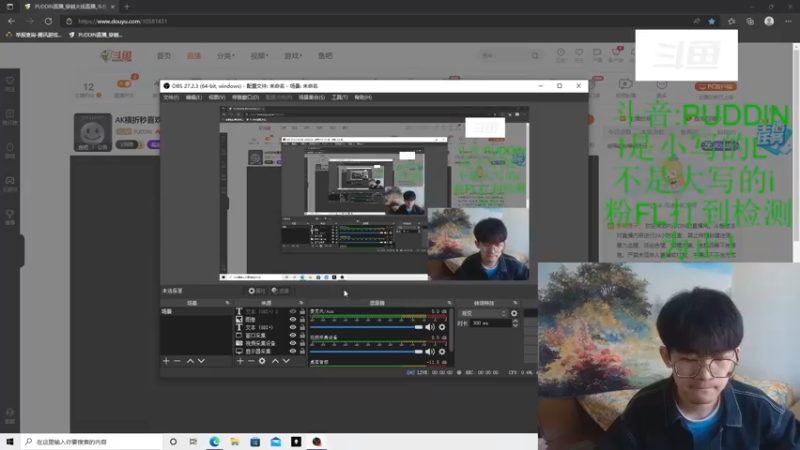Expand the 视频 dropdown in Douyu navigation
The width and height of the screenshot is (800, 450).
tap(259, 56)
